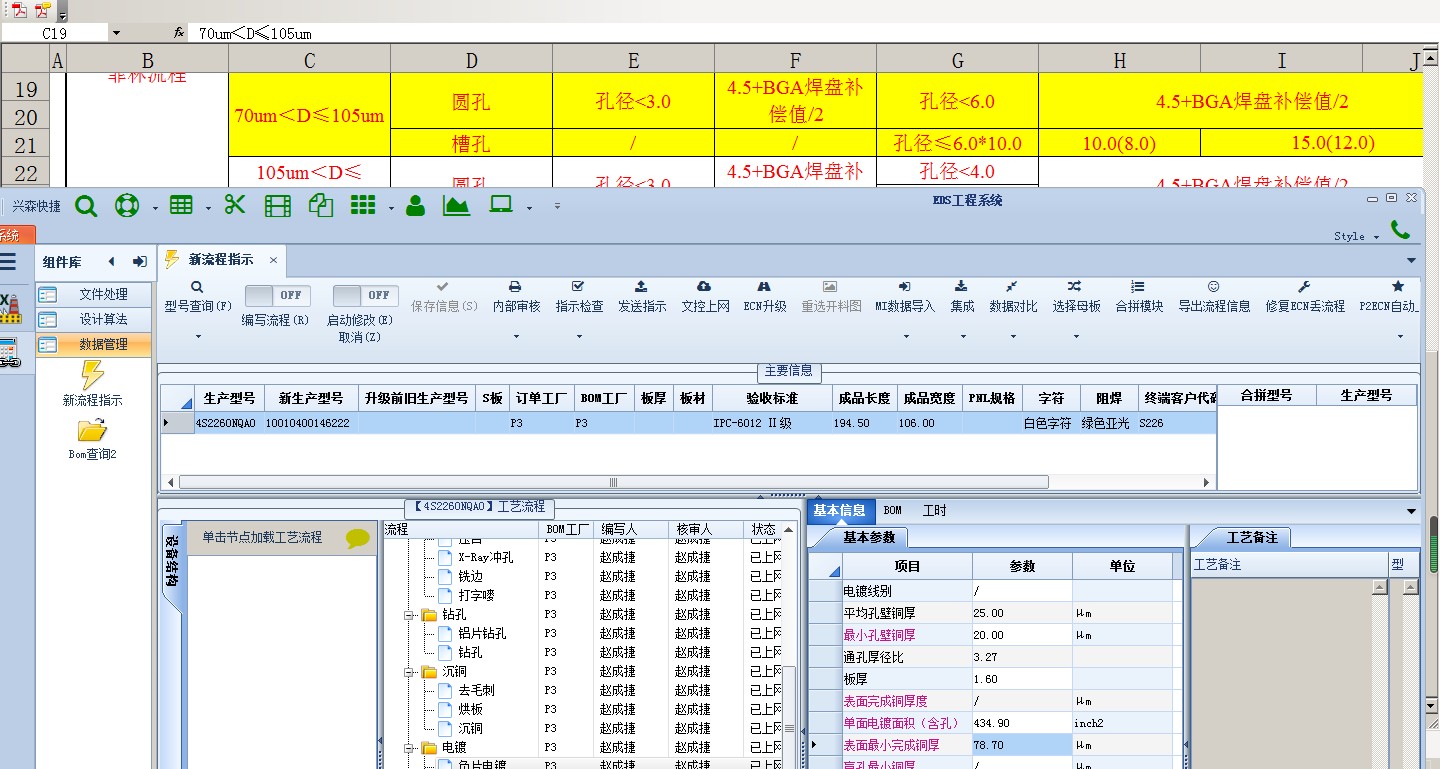Click 选择母板 shuffle icon button
The image size is (1440, 769).
click(x=1076, y=297)
